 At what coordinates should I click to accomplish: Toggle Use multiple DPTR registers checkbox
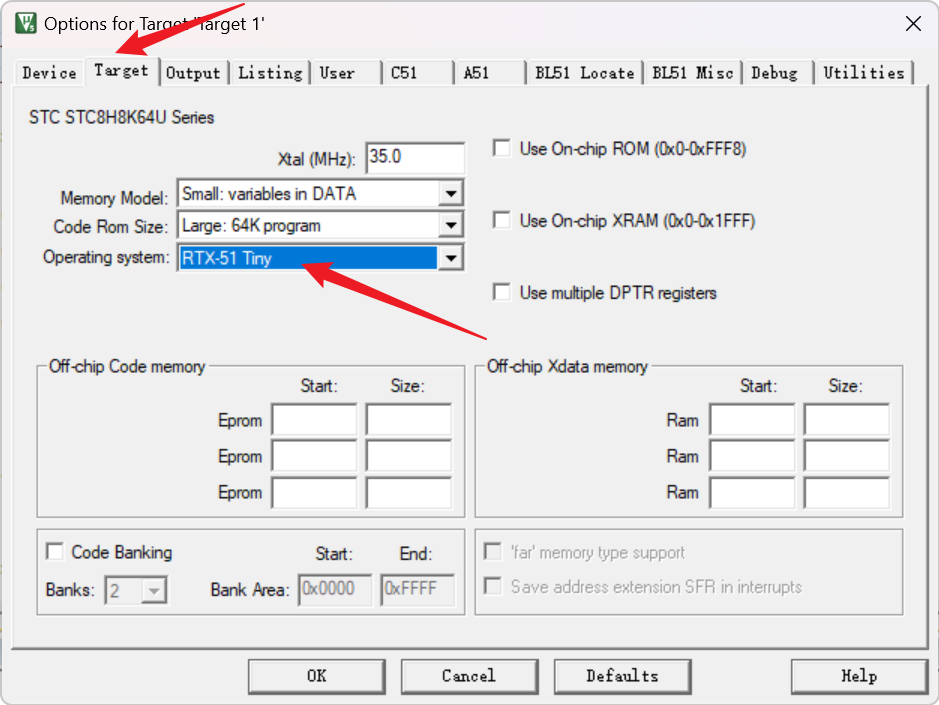click(x=502, y=292)
